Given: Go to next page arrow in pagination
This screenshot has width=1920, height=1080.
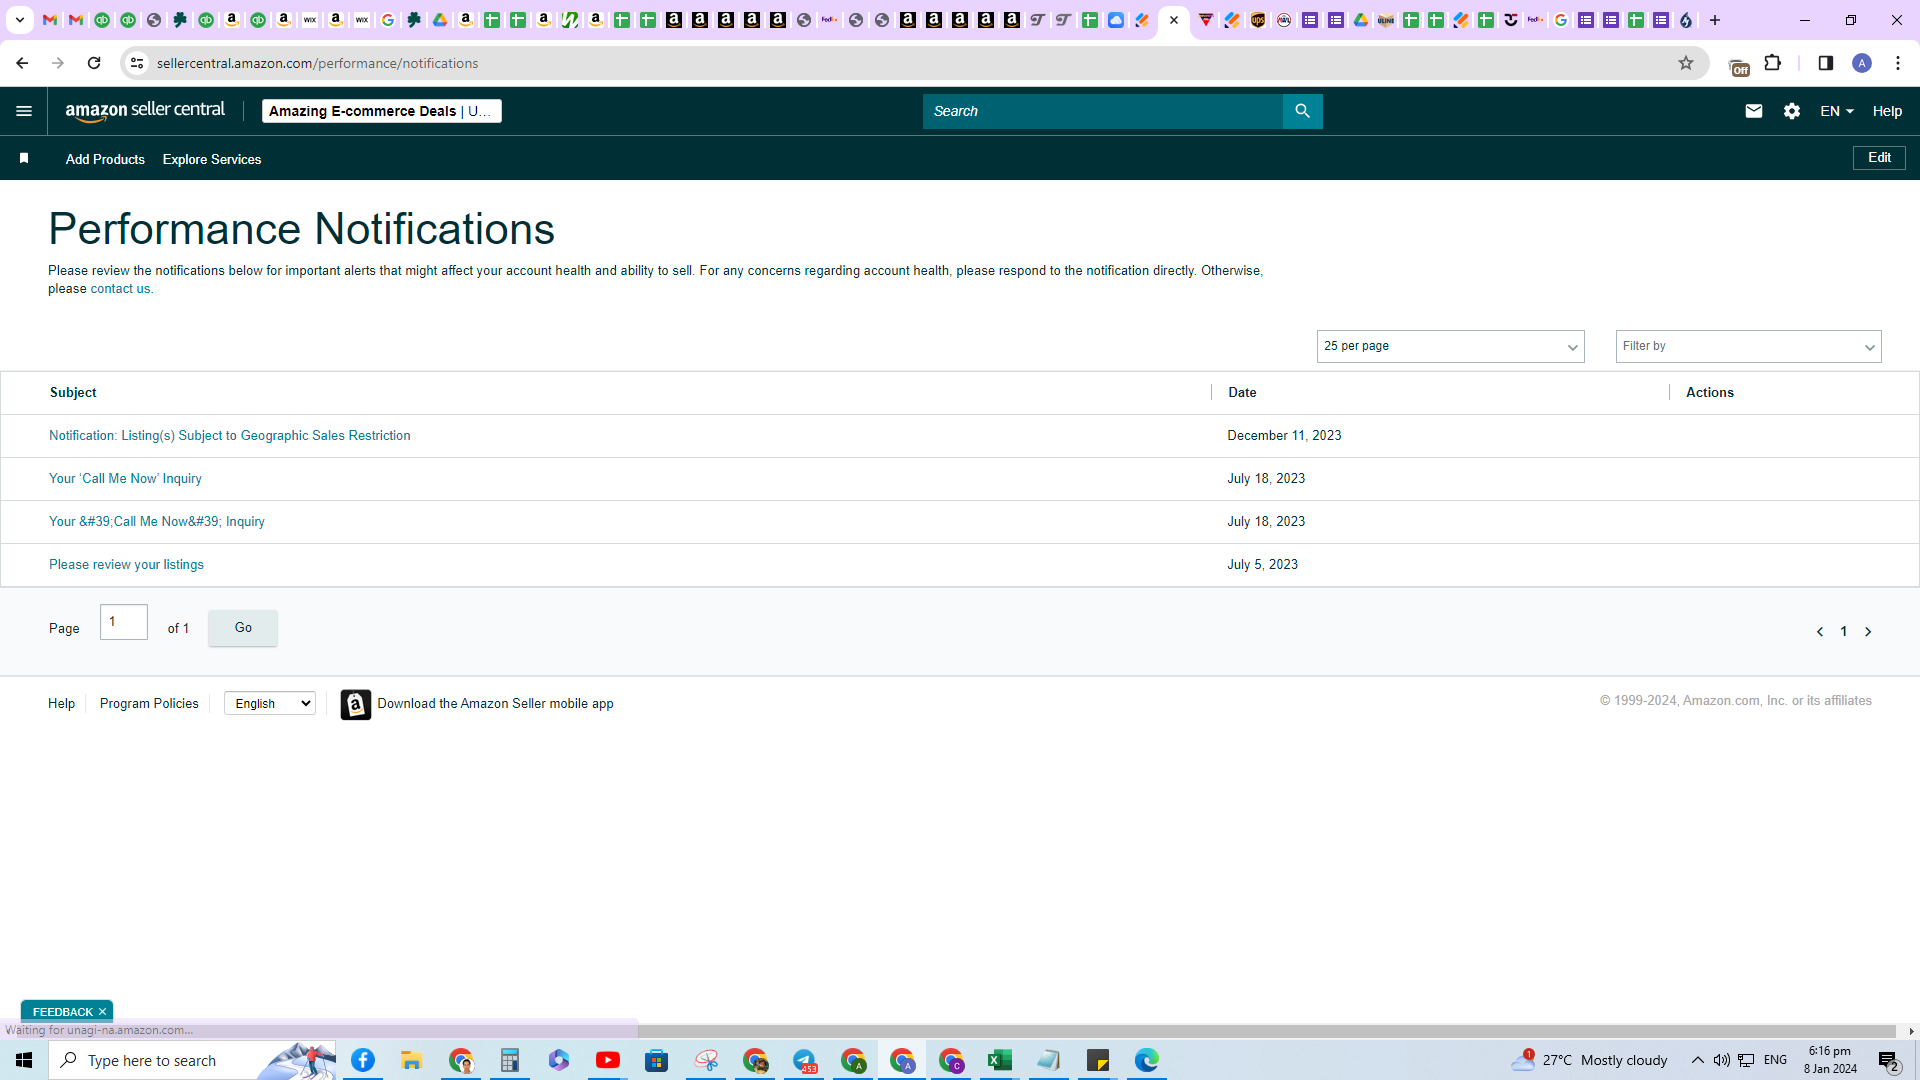Looking at the screenshot, I should coord(1867,632).
